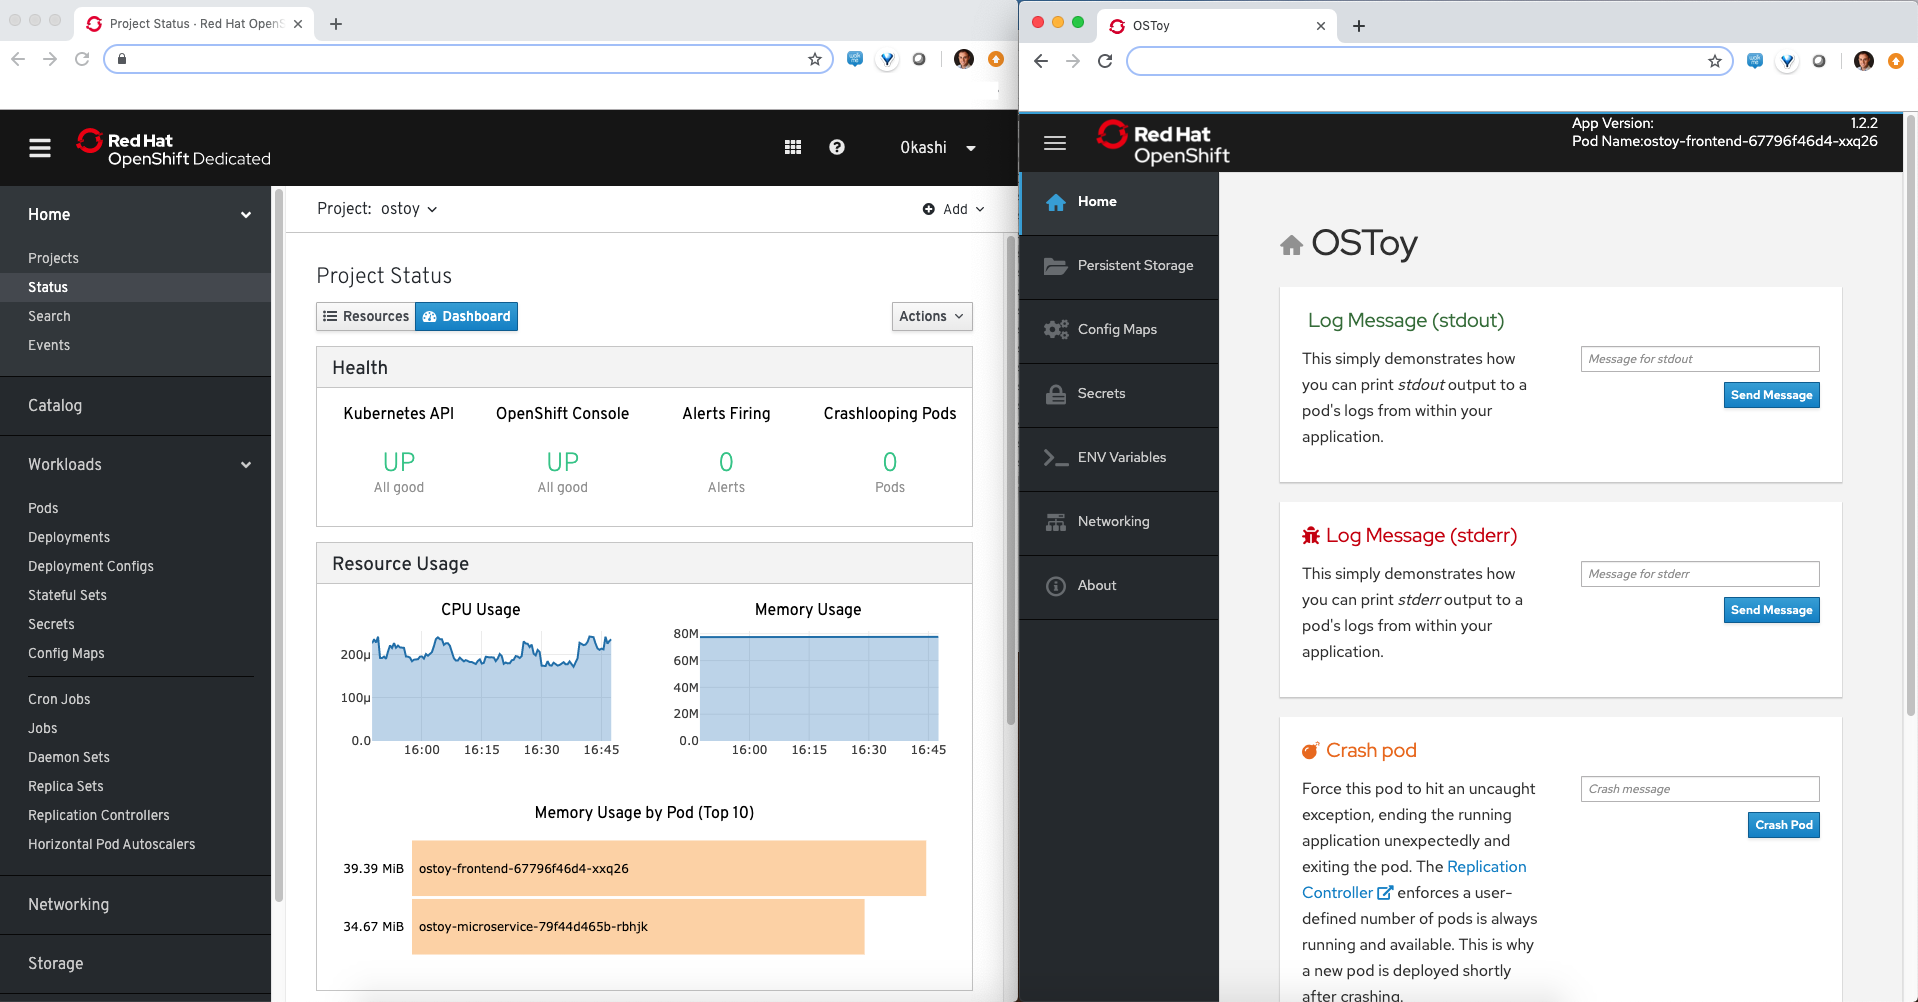This screenshot has width=1918, height=1002.
Task: Open Deployments under Workloads
Action: pyautogui.click(x=69, y=537)
